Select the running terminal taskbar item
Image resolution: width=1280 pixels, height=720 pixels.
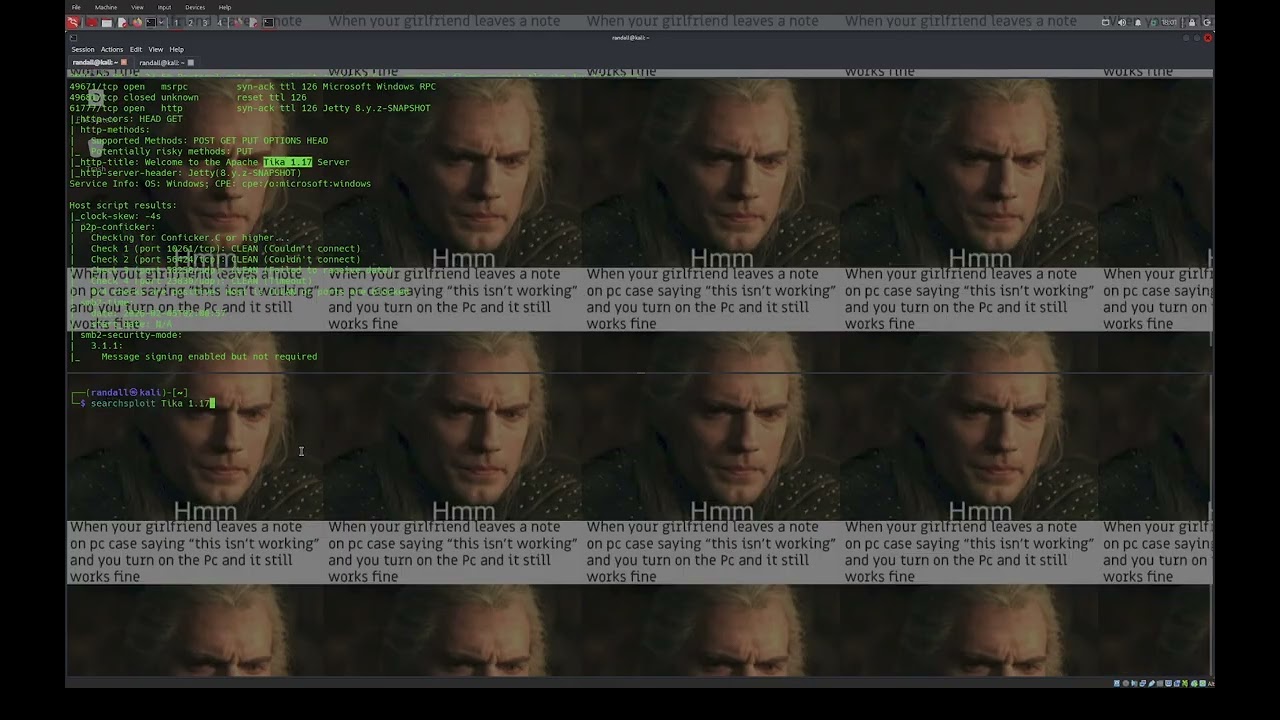(268, 22)
